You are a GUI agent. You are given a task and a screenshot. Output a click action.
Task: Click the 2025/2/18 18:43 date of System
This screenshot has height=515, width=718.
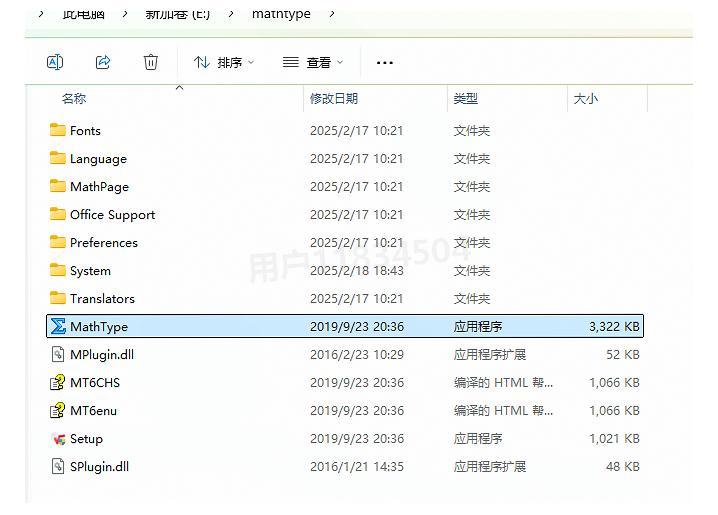coord(357,271)
